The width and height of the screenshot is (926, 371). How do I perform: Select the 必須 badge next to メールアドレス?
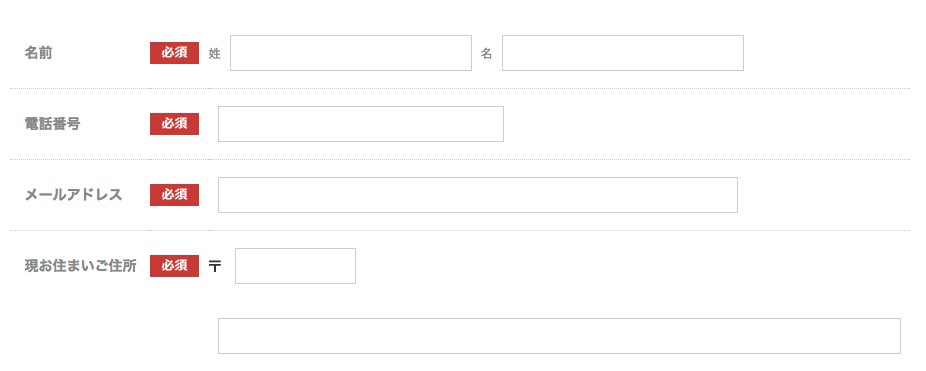click(174, 195)
